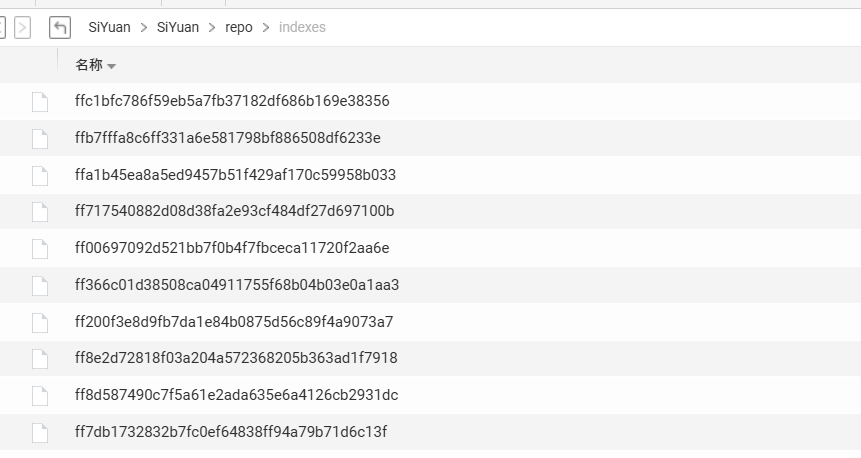Click file icon of ffb7fffa8c6ff331a6e581798bf886508df6233e
This screenshot has height=458, width=861.
40,138
